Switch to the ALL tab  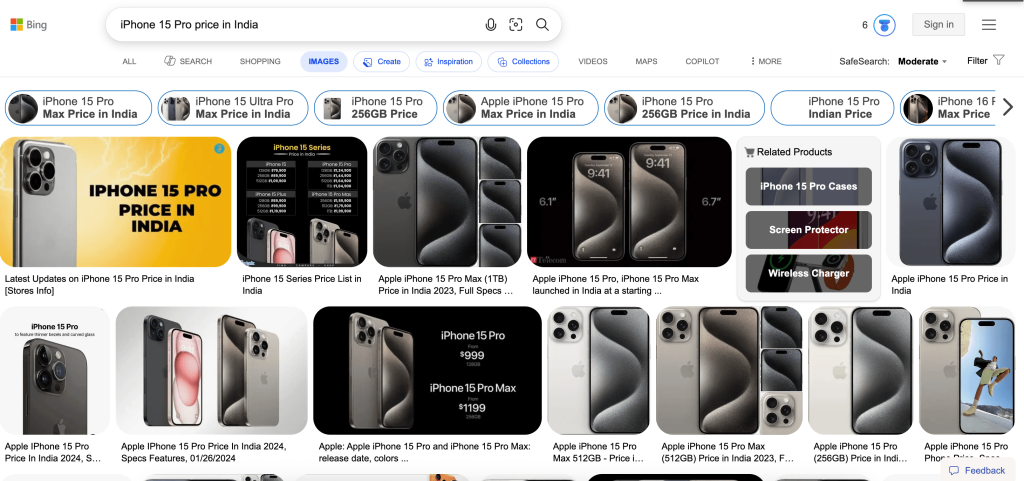point(129,61)
